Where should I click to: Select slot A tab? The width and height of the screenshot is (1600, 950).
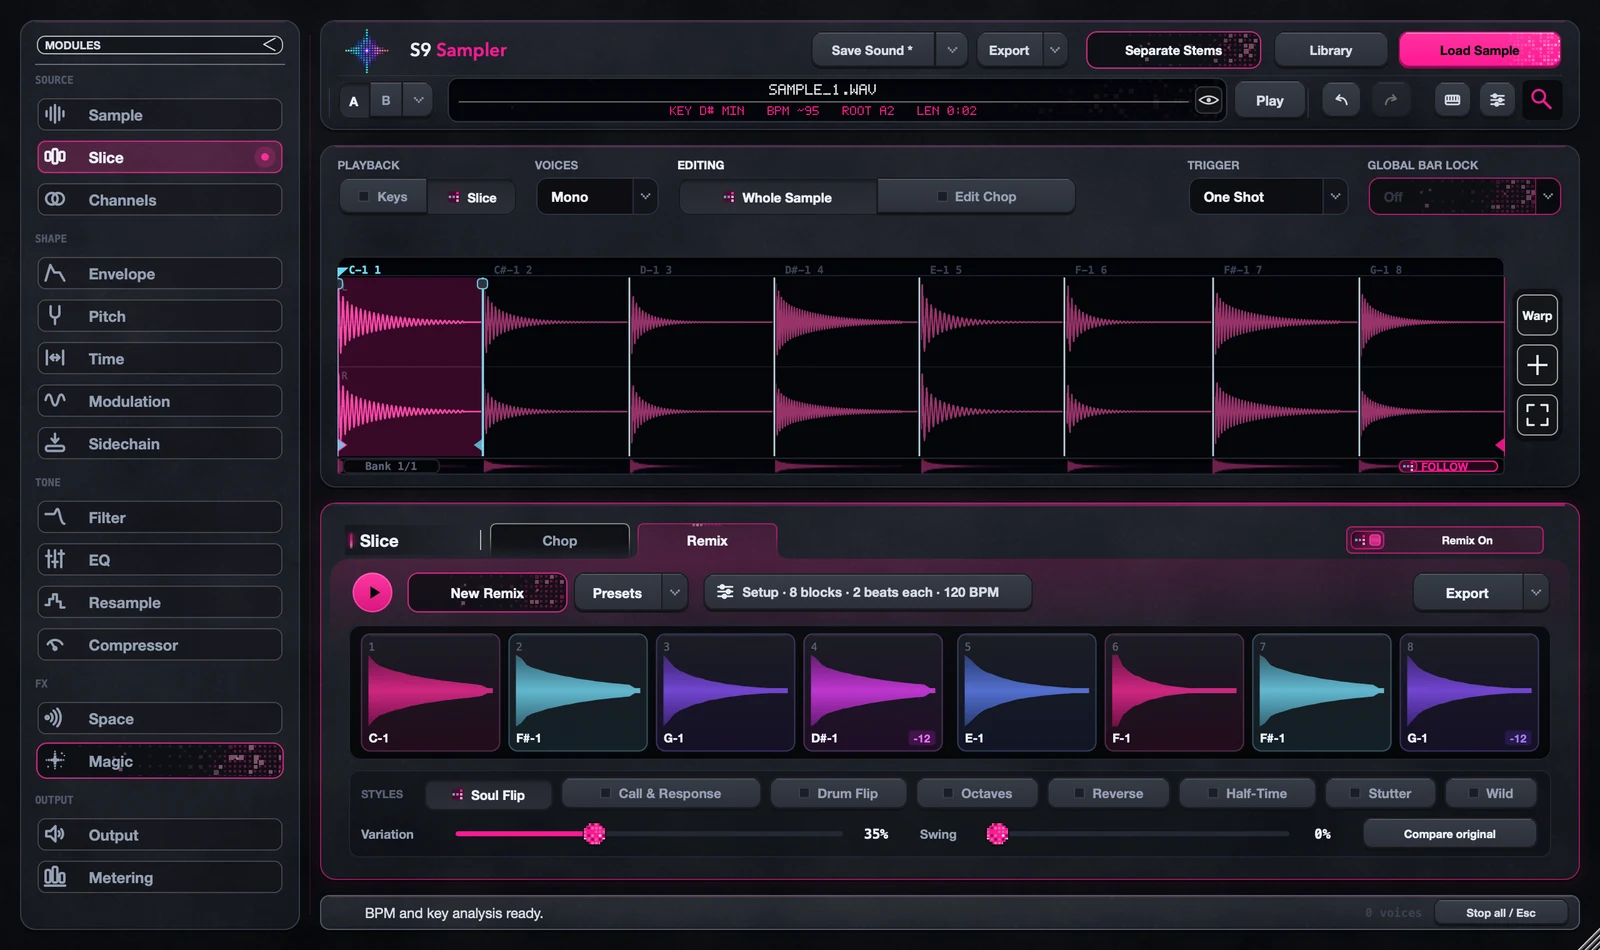(353, 100)
